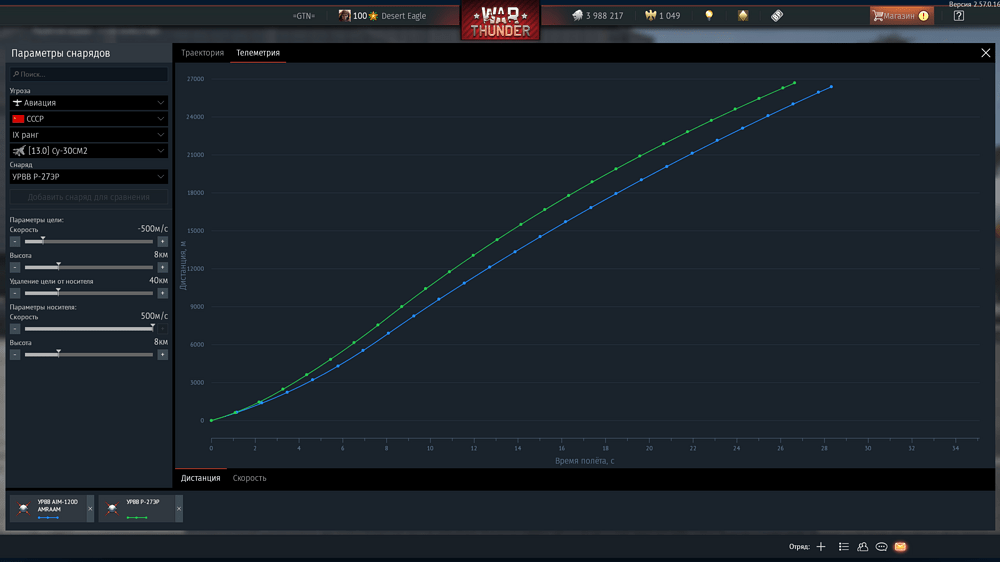Expand the Авиация threat dropdown

[x=89, y=103]
